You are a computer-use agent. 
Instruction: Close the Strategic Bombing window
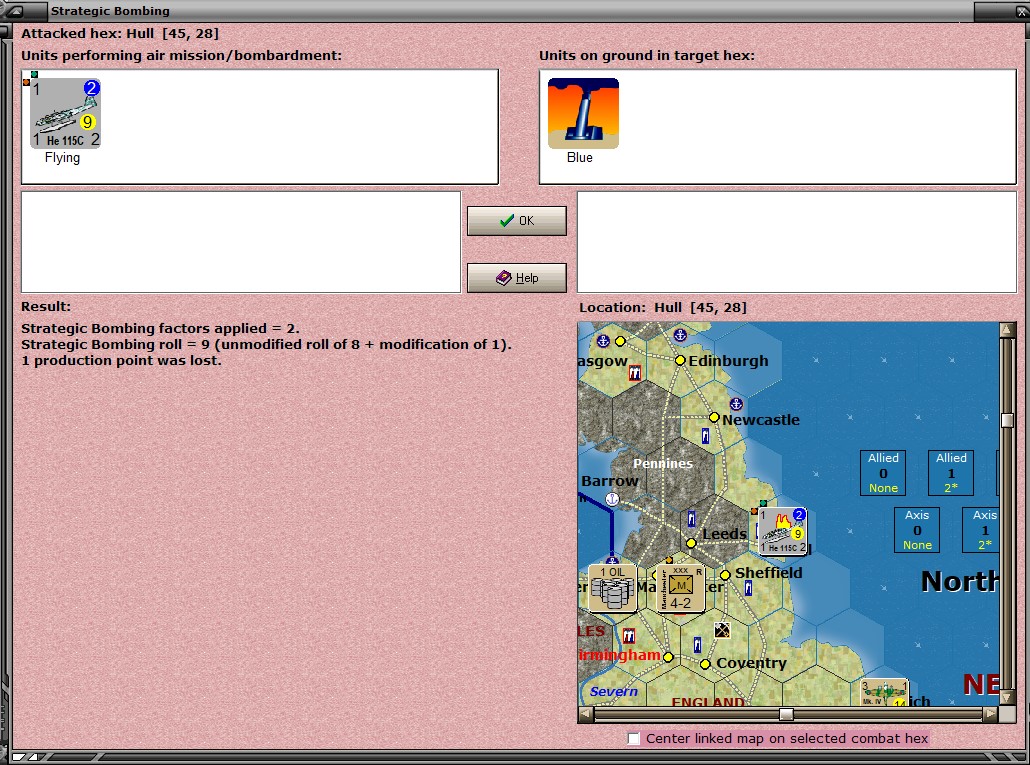1022,11
